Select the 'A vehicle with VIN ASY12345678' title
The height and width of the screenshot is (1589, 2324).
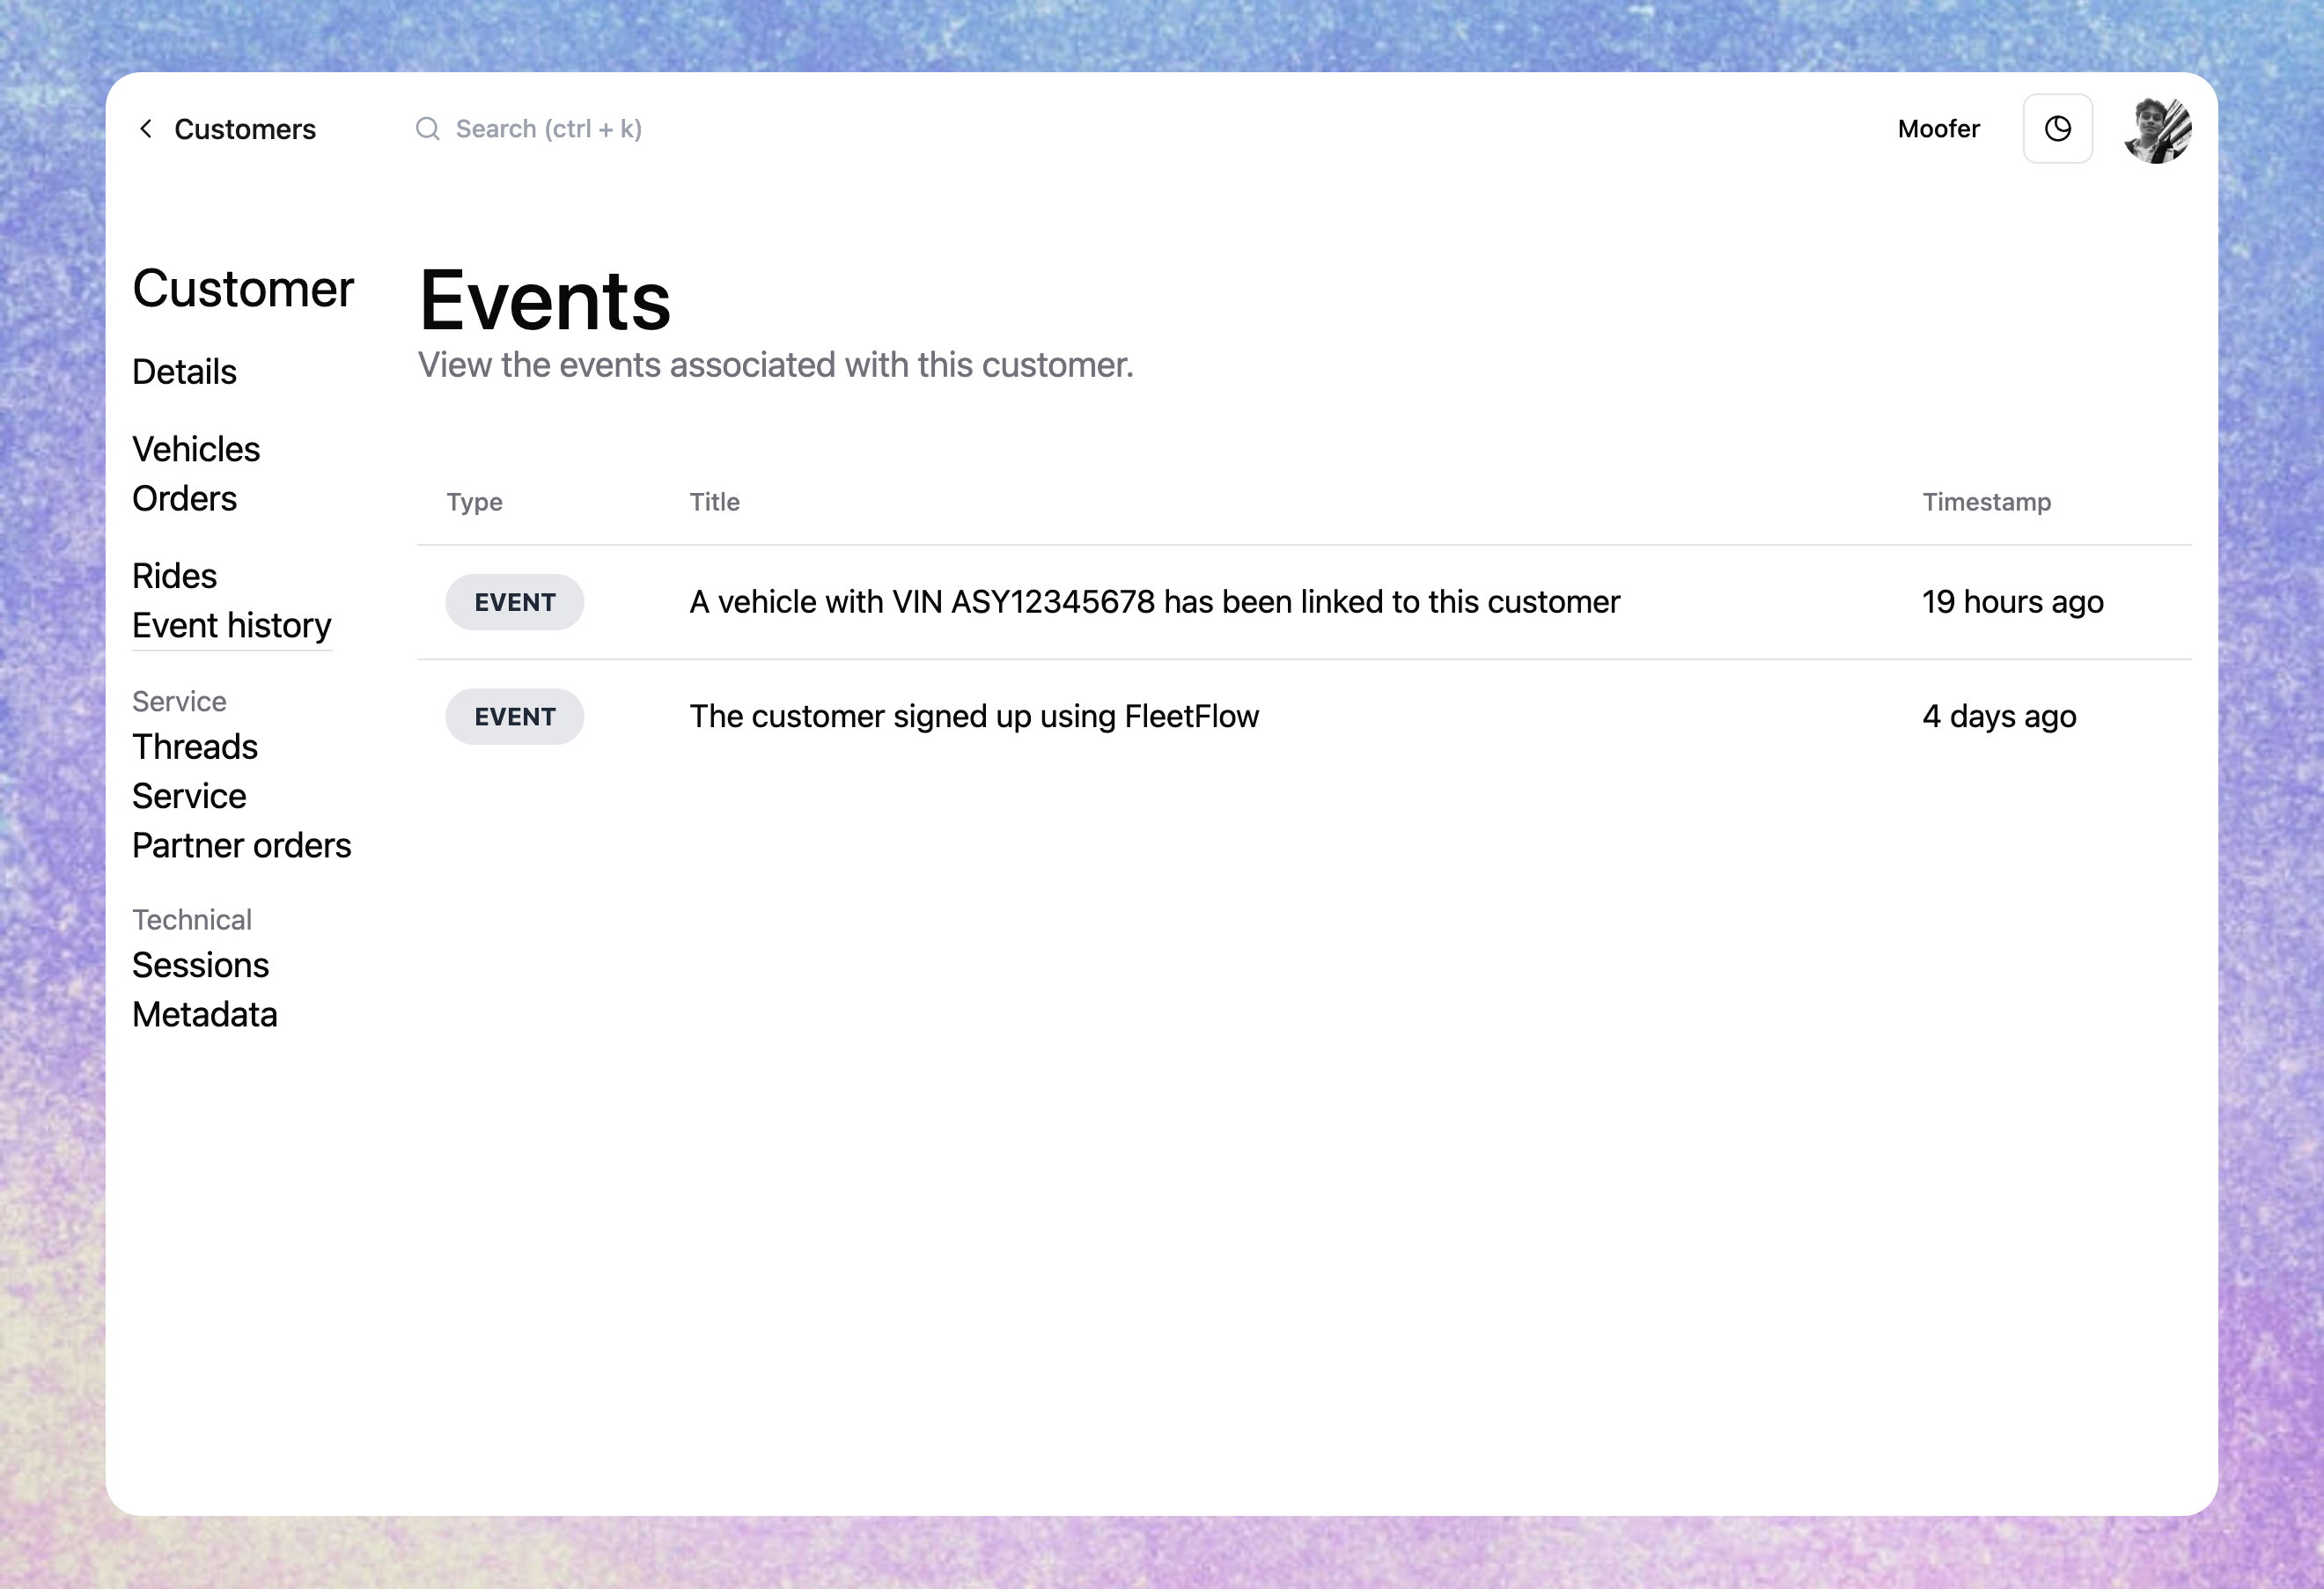pyautogui.click(x=1154, y=602)
